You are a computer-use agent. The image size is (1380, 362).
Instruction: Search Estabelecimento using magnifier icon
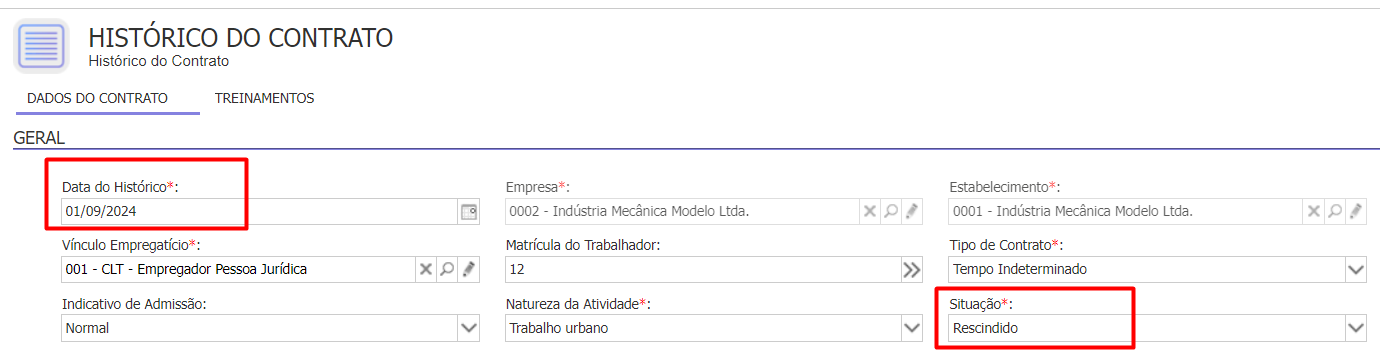coord(1334,211)
